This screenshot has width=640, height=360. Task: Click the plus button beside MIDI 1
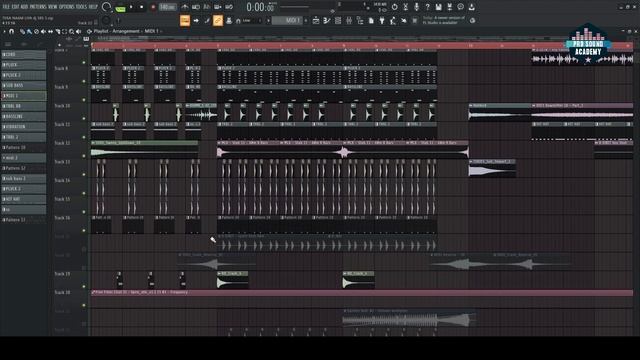click(306, 20)
